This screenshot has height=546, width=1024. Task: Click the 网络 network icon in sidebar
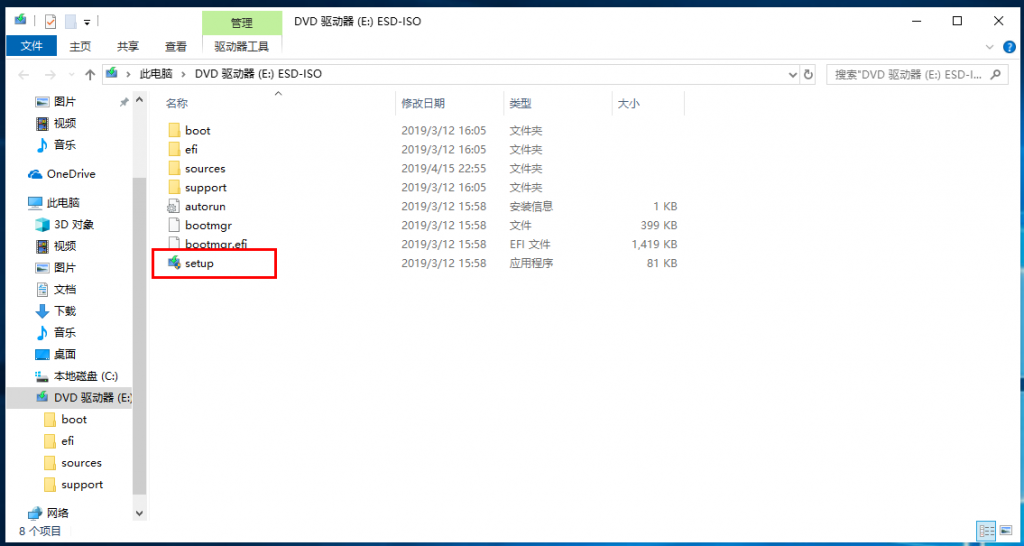click(35, 513)
